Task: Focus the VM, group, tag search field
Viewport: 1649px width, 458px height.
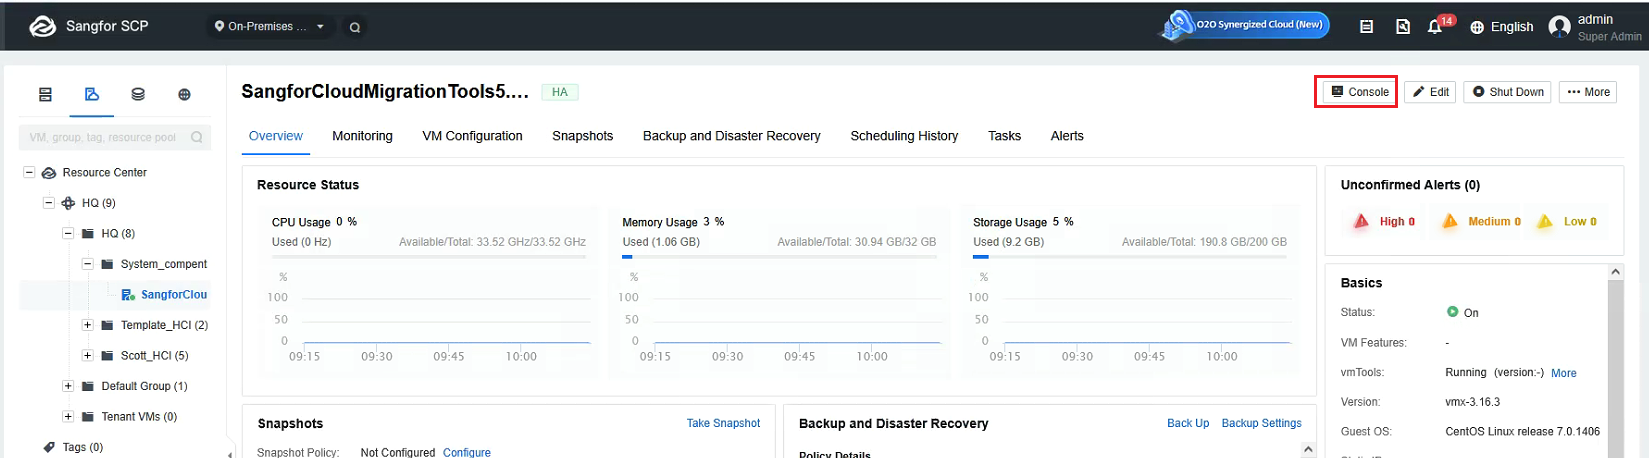Action: pos(115,137)
